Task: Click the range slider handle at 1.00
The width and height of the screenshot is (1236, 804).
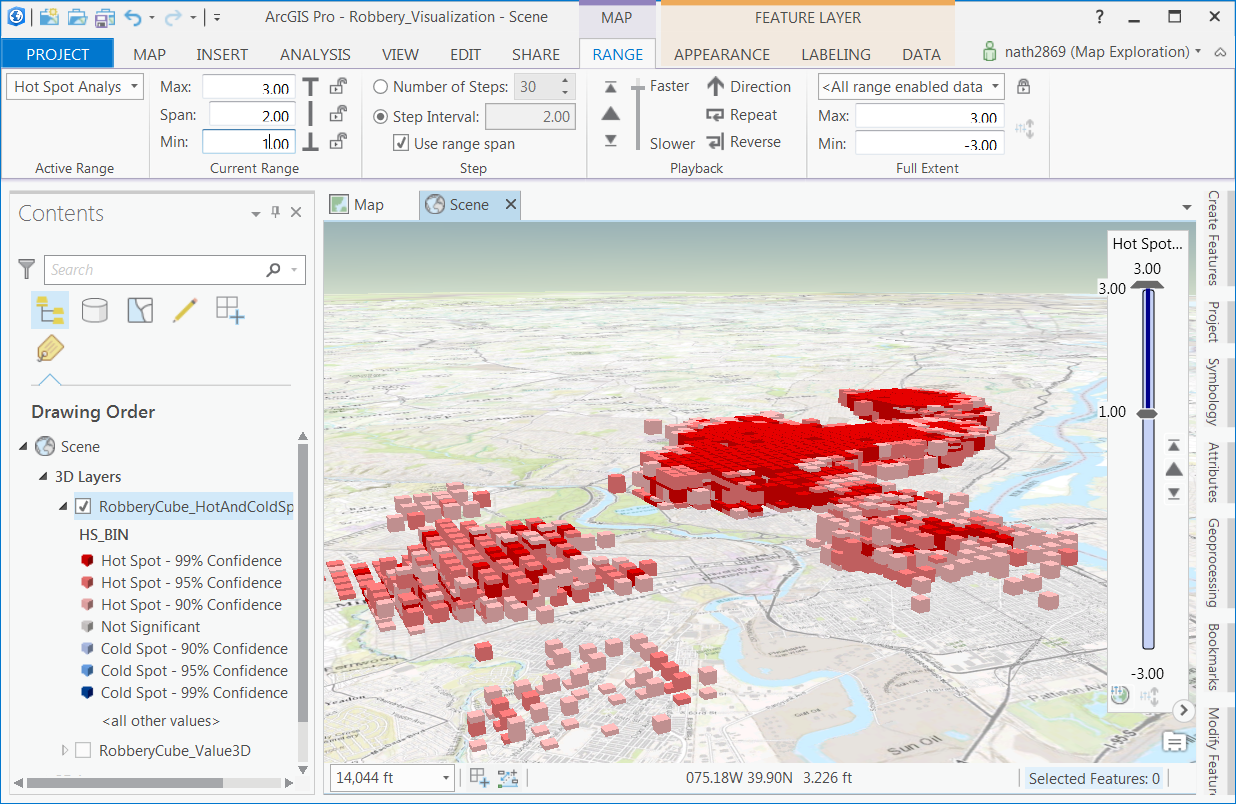Action: click(1147, 413)
